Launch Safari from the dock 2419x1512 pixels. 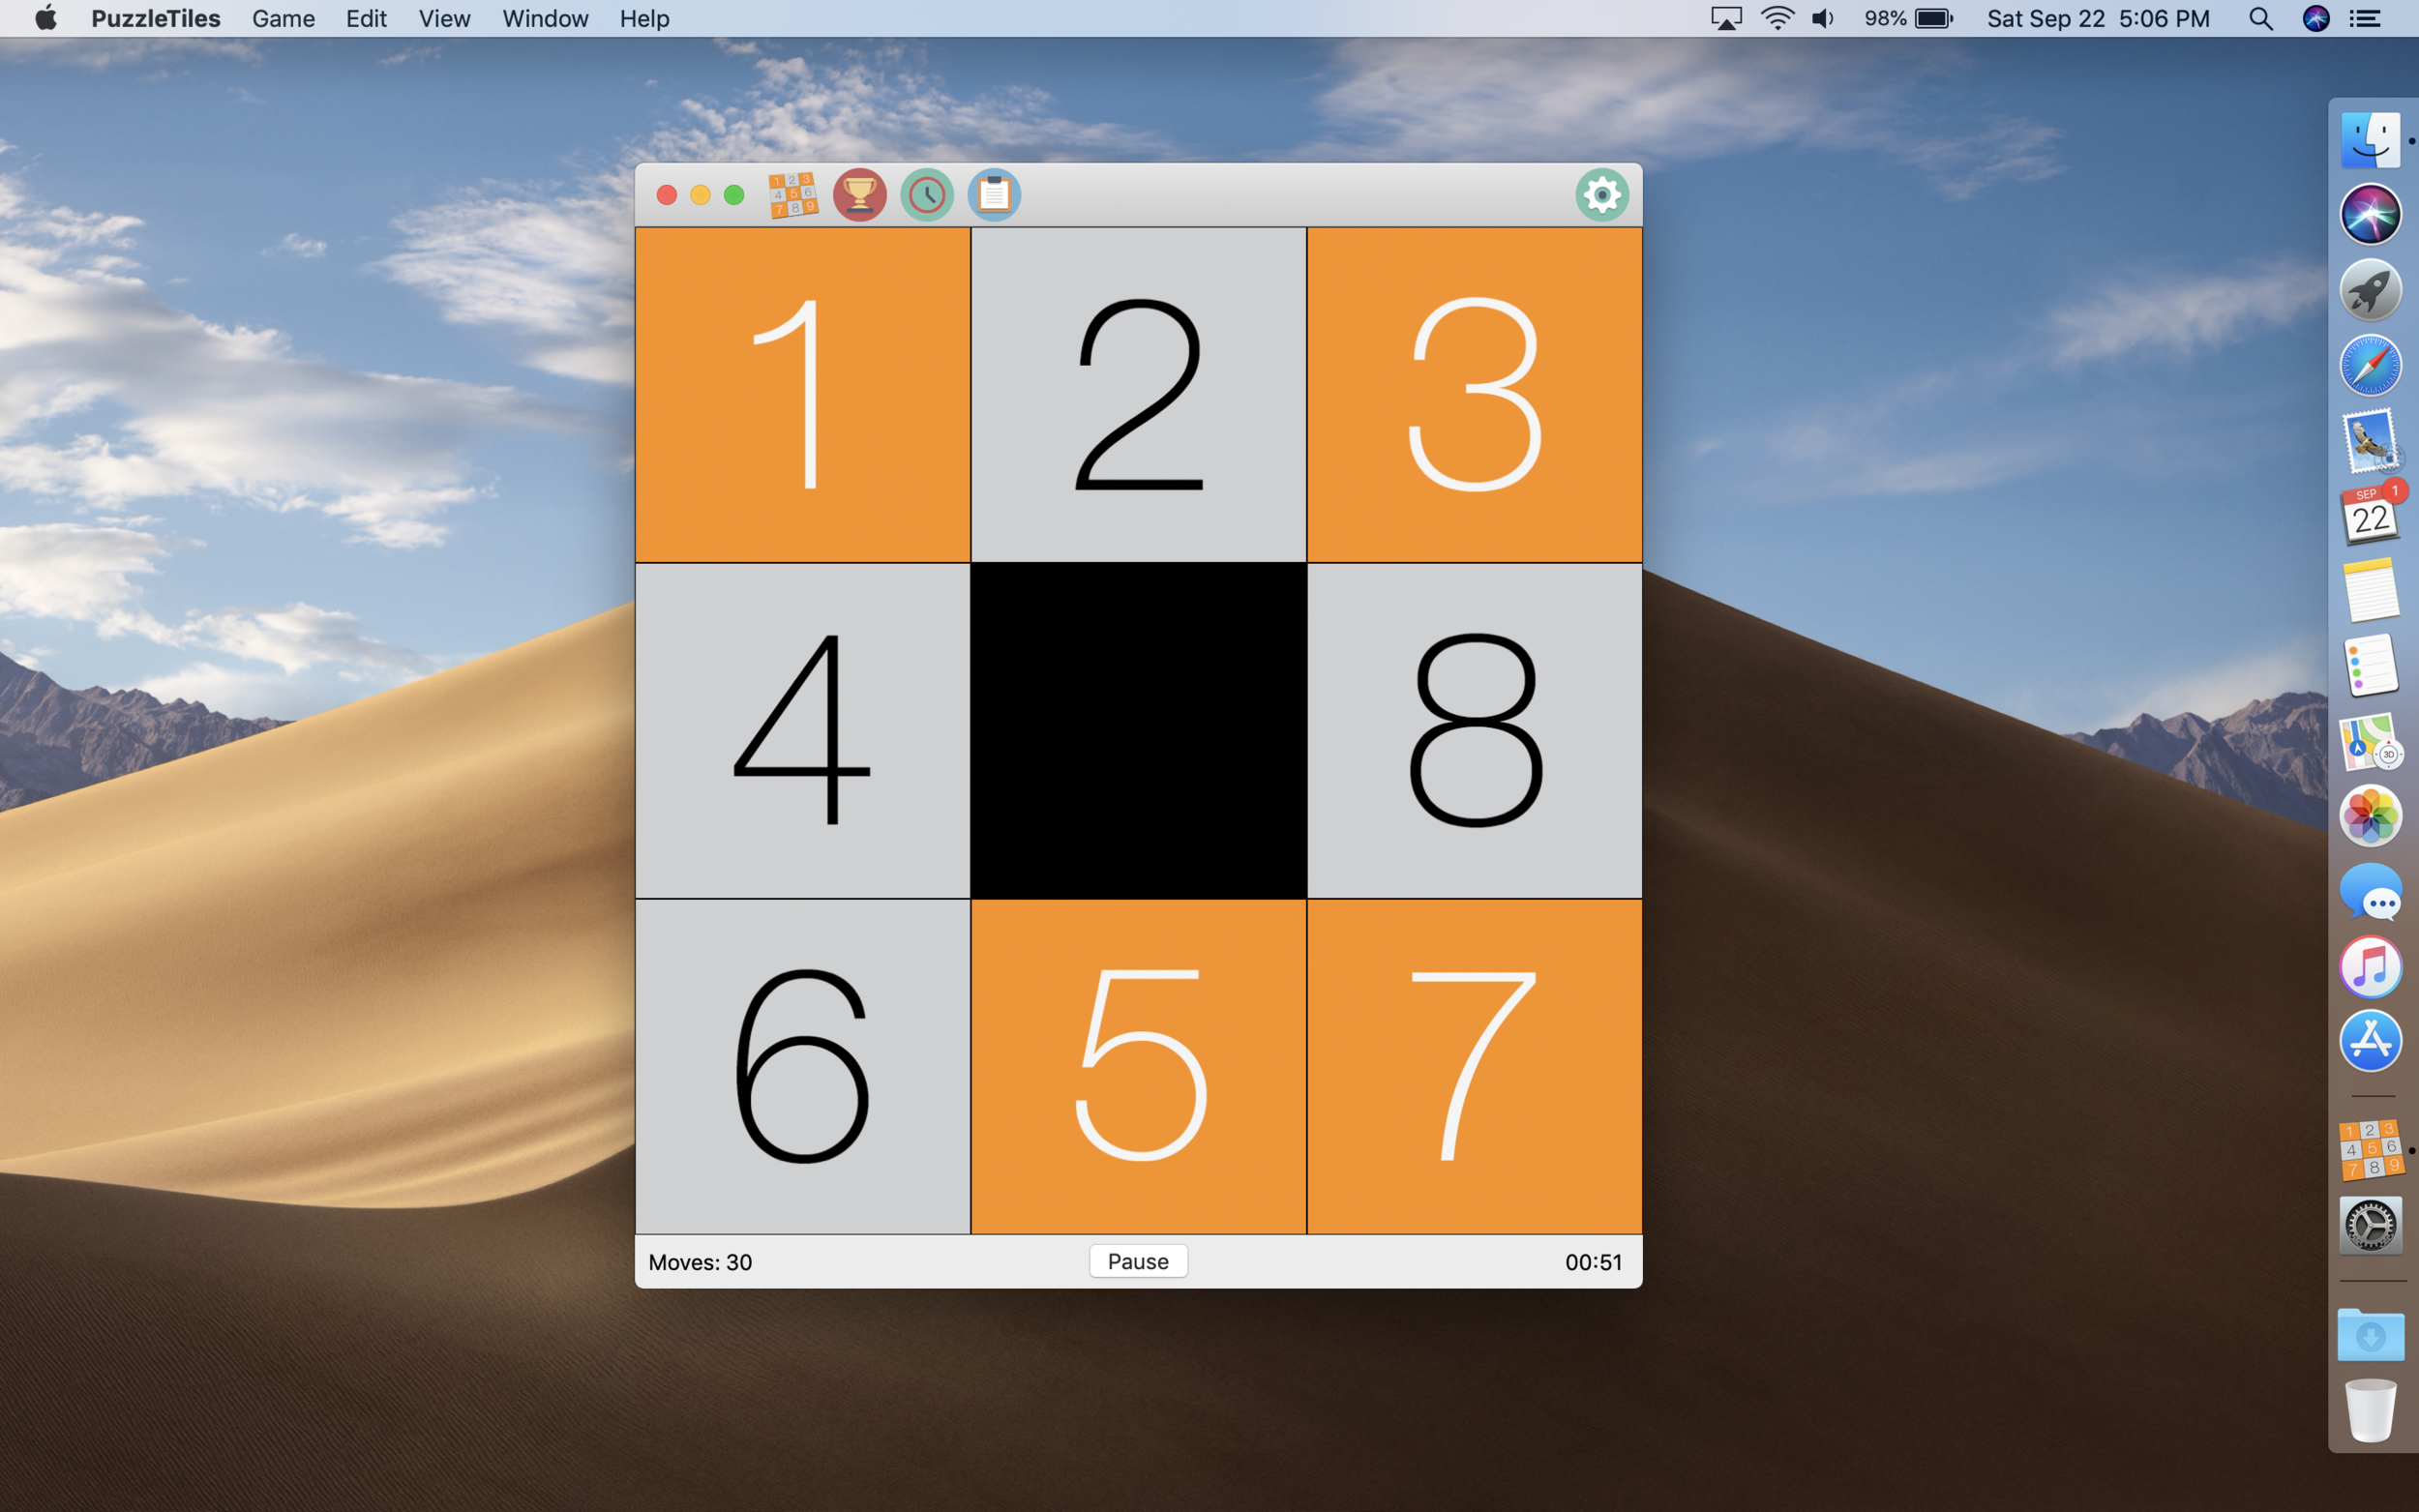[x=2369, y=366]
